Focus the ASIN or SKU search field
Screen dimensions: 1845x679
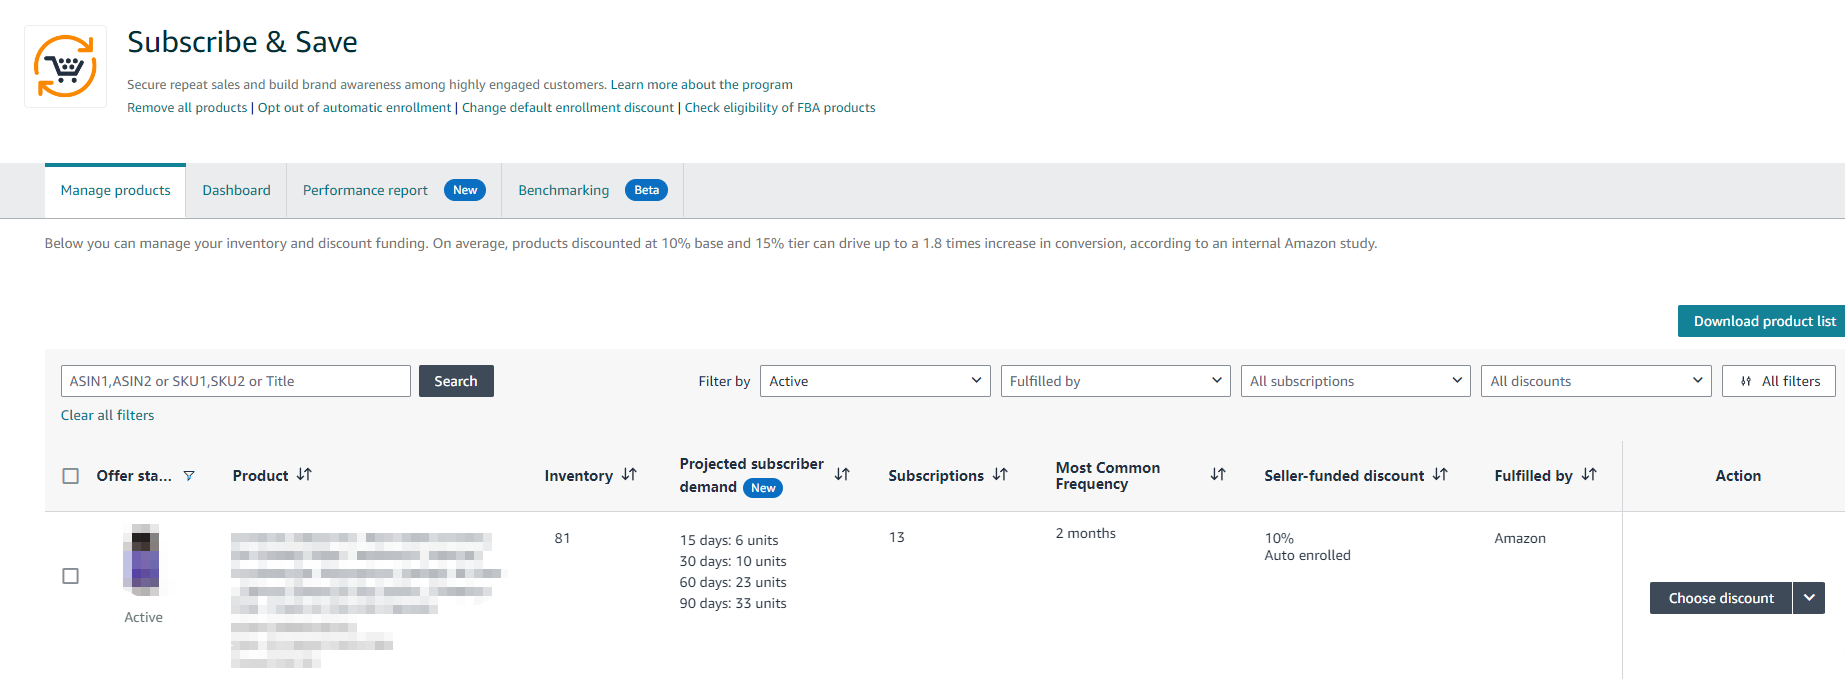[x=235, y=381]
